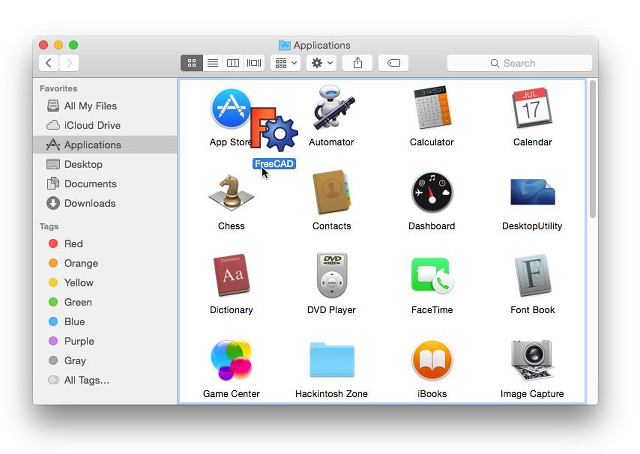Open the Action gear menu

322,63
